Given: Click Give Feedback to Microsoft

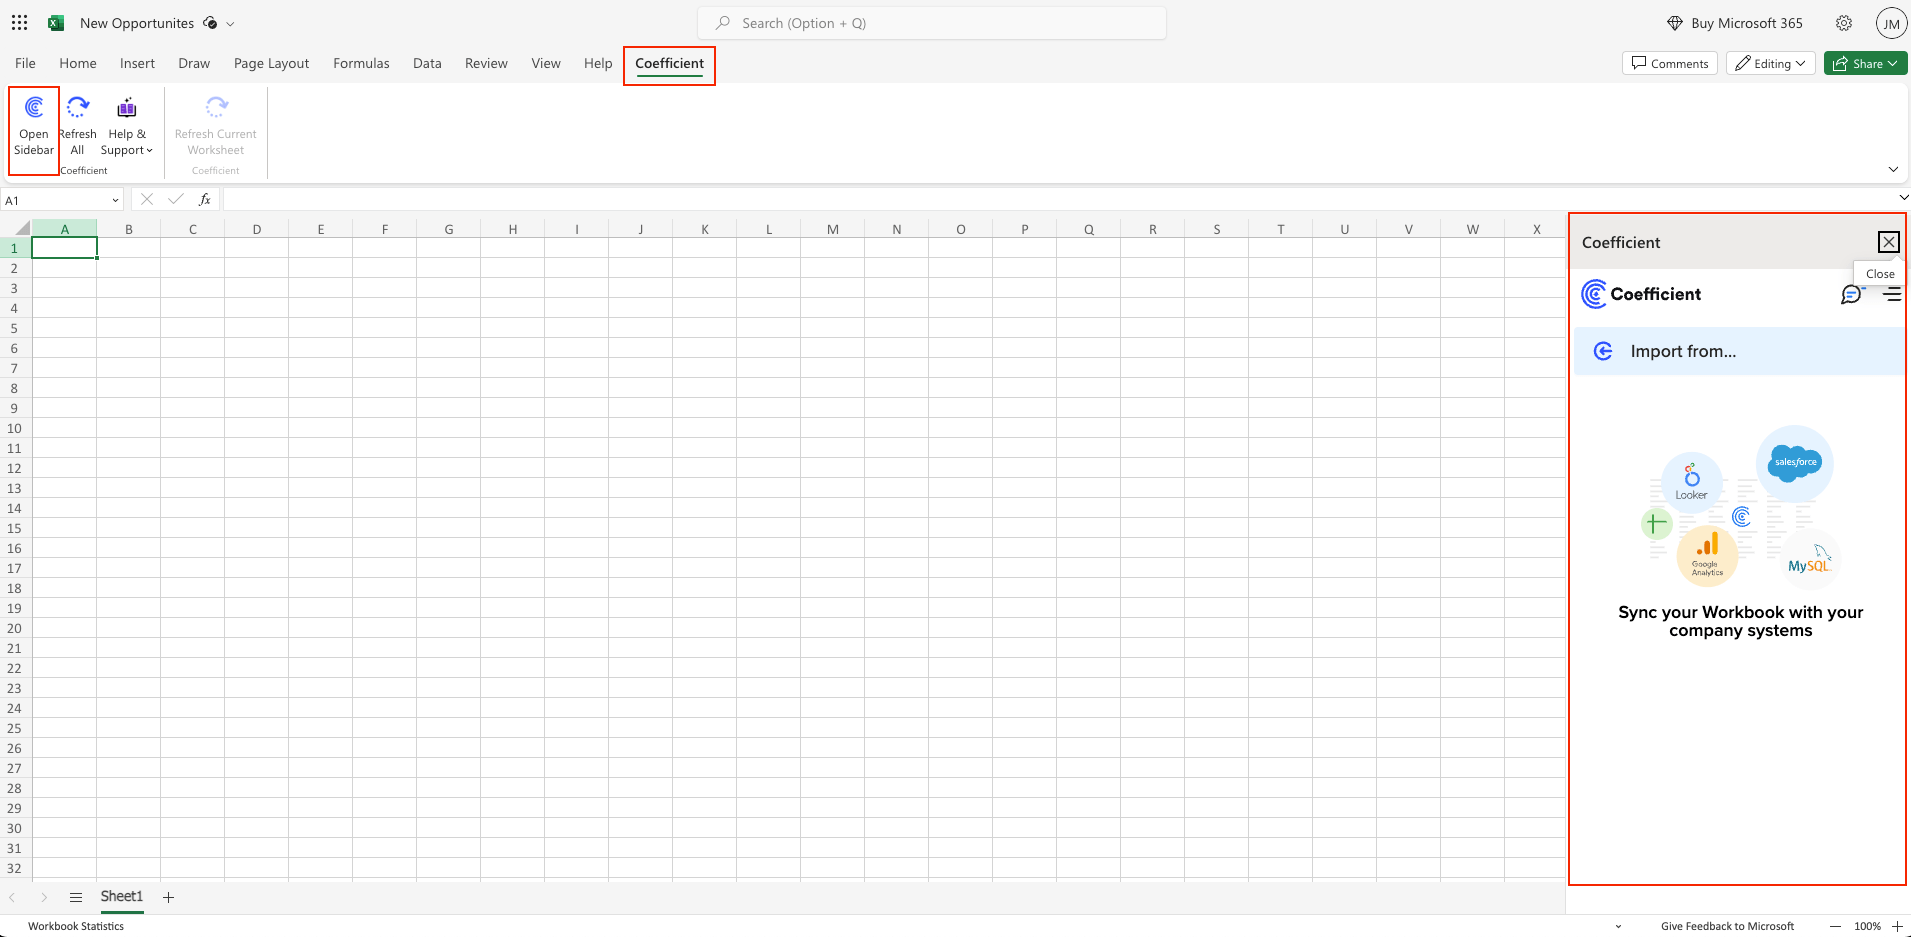Looking at the screenshot, I should pos(1727,926).
